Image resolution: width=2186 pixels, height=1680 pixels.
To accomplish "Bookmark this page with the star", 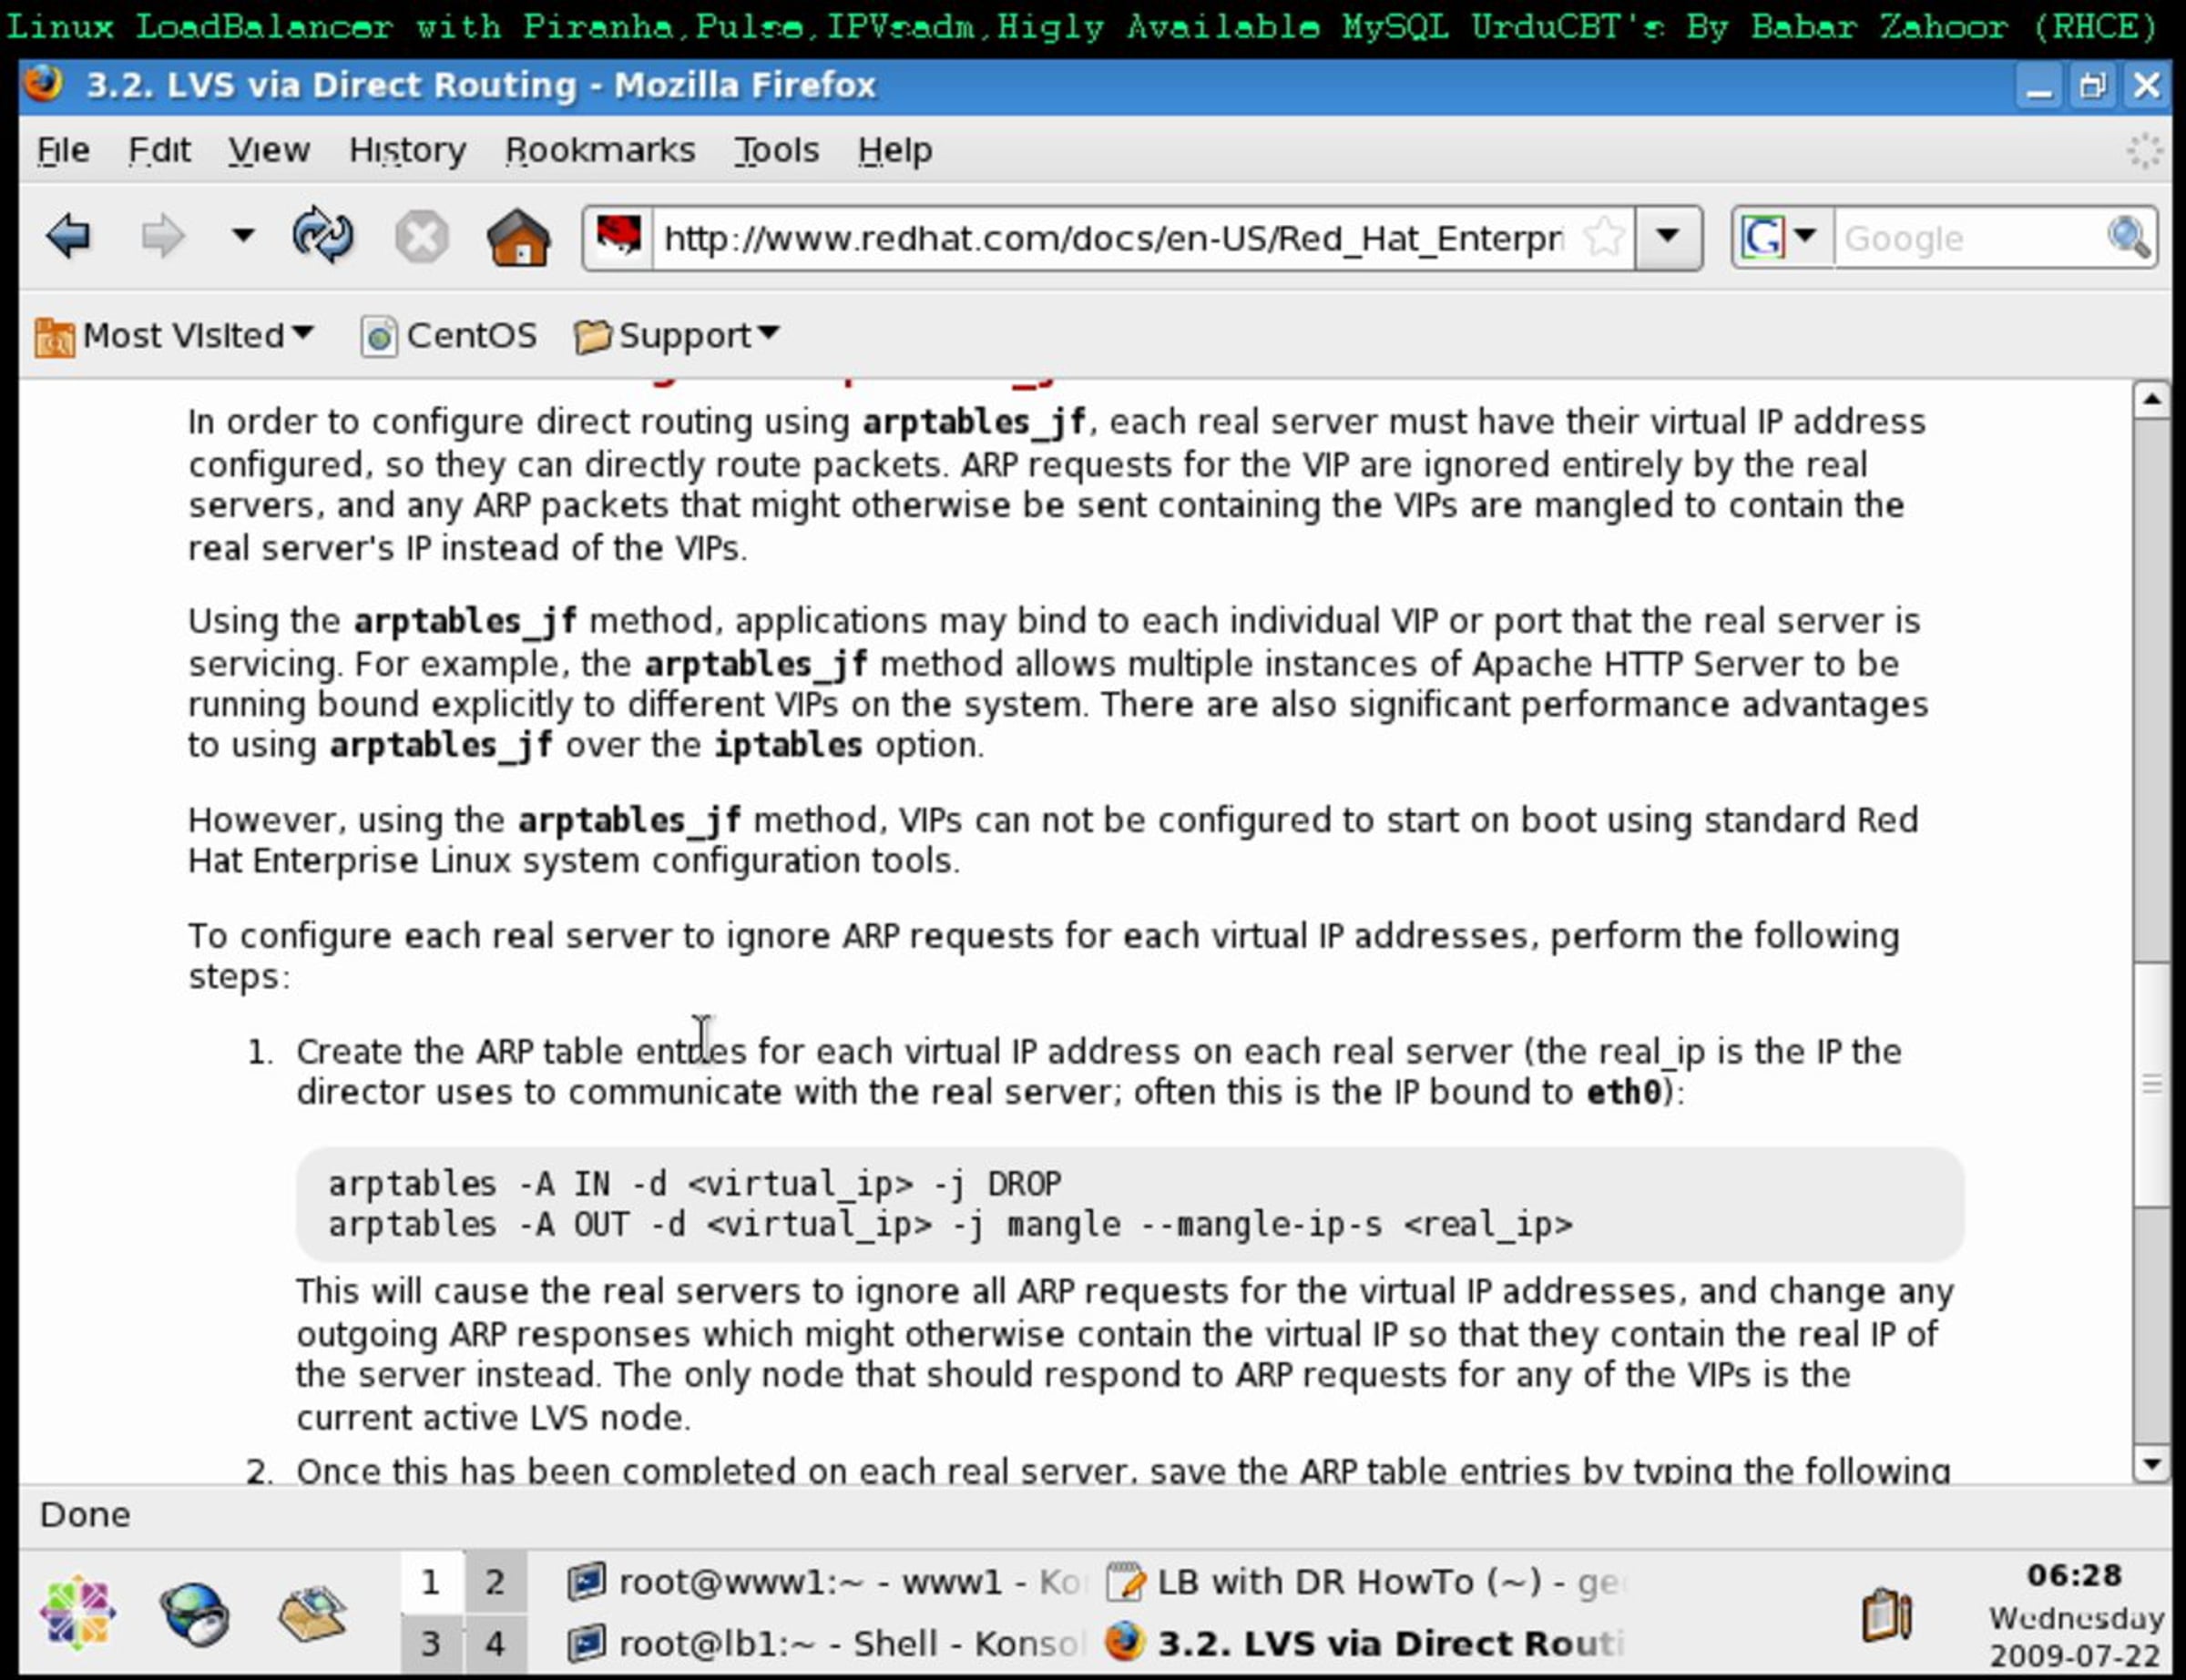I will [x=1604, y=238].
